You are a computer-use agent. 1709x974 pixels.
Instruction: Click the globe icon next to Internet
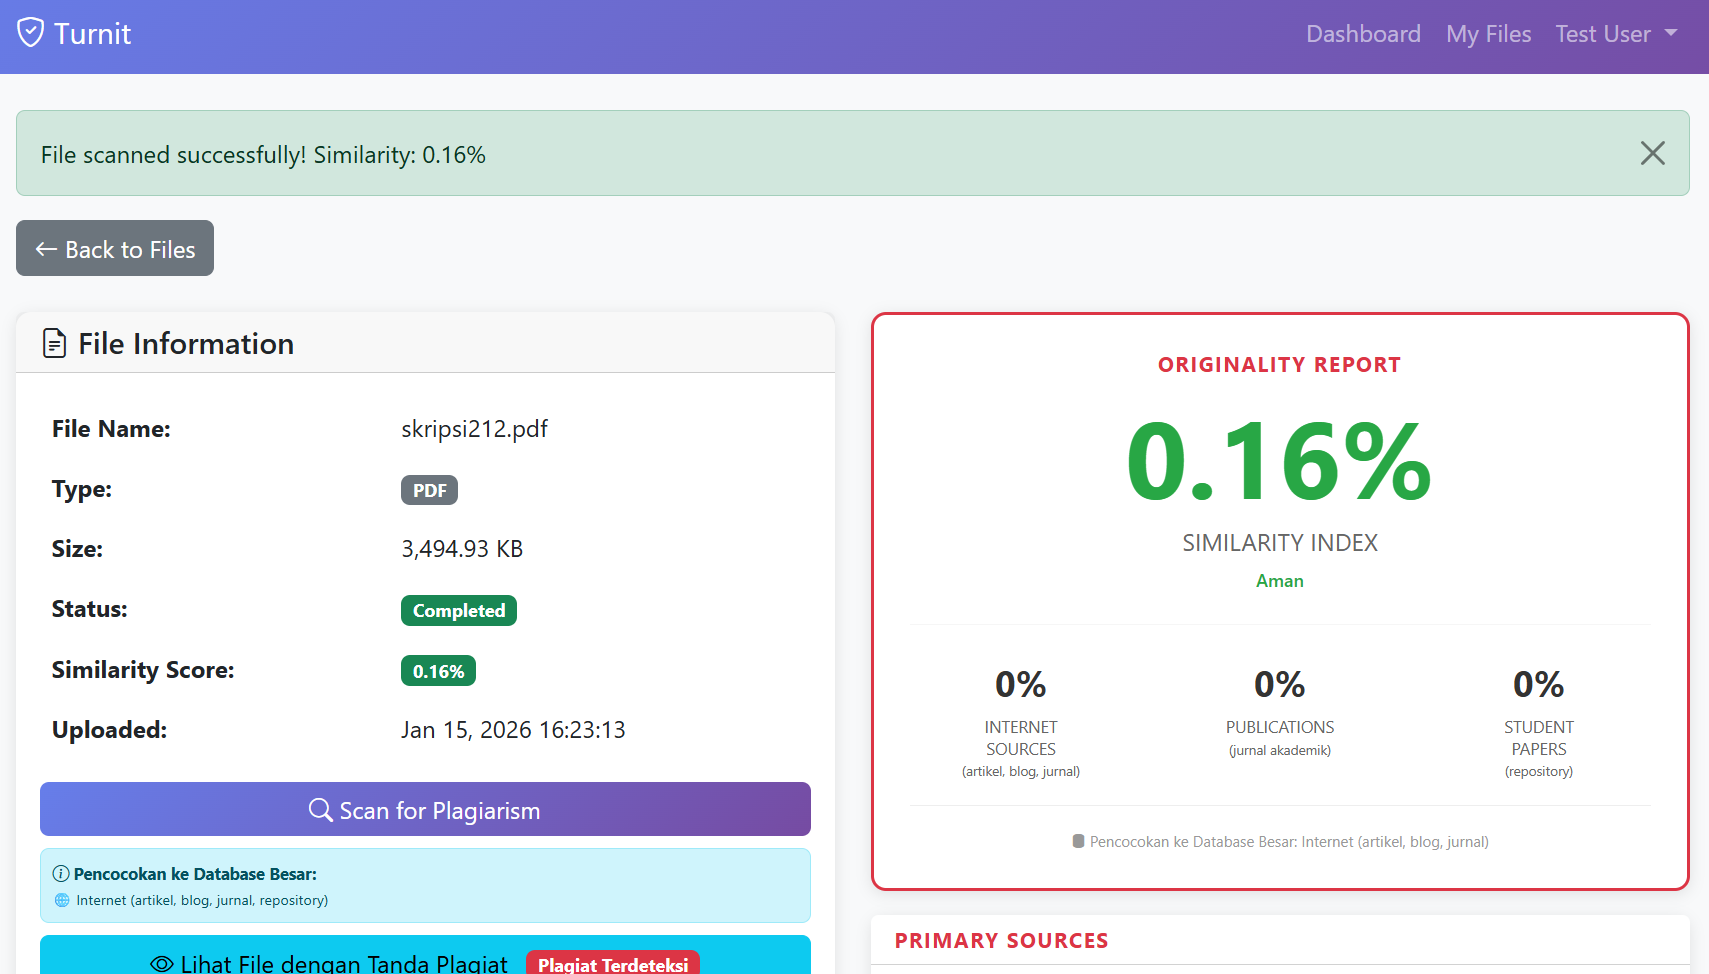(x=62, y=900)
